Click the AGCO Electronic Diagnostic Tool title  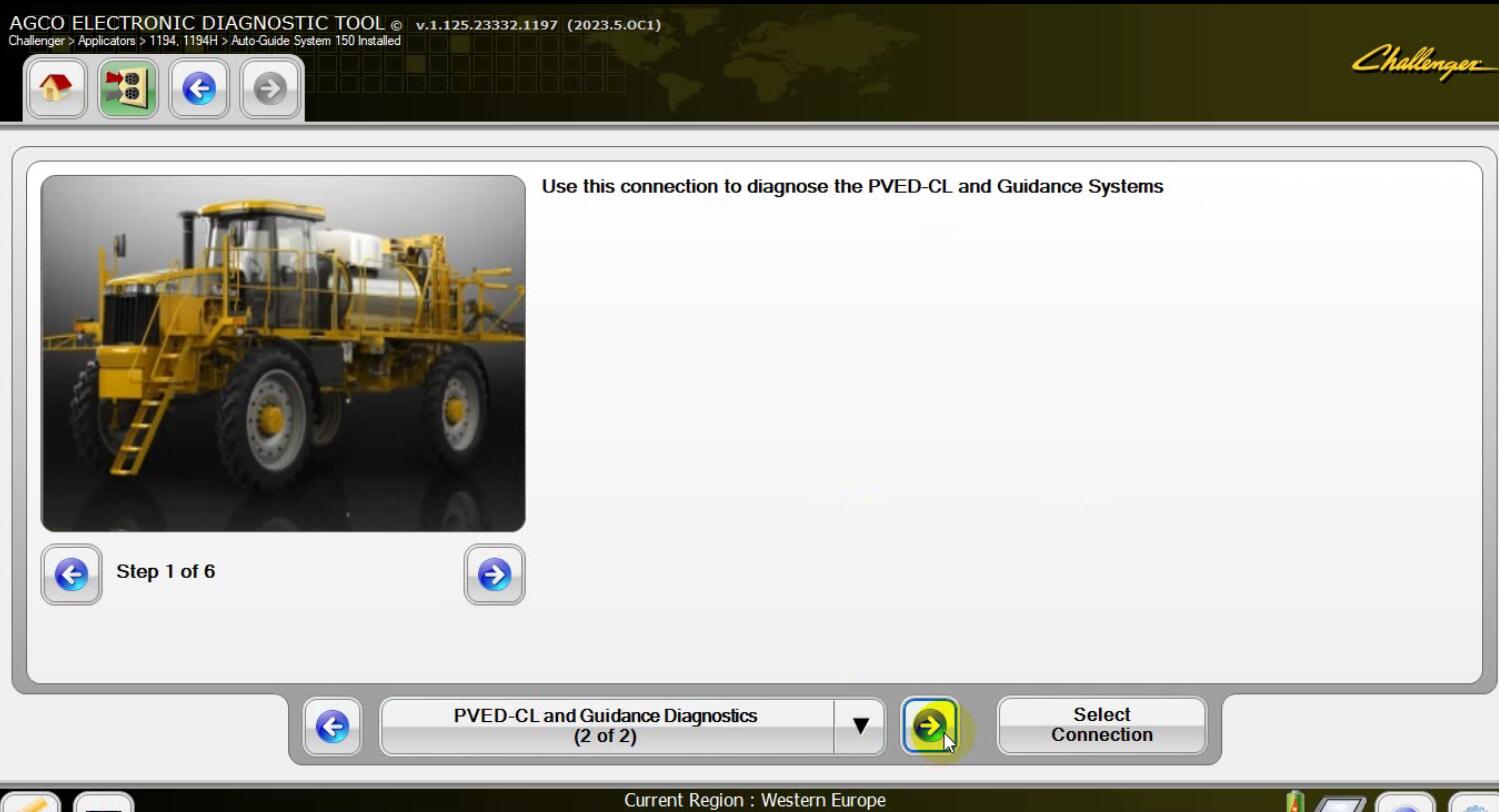coord(197,23)
